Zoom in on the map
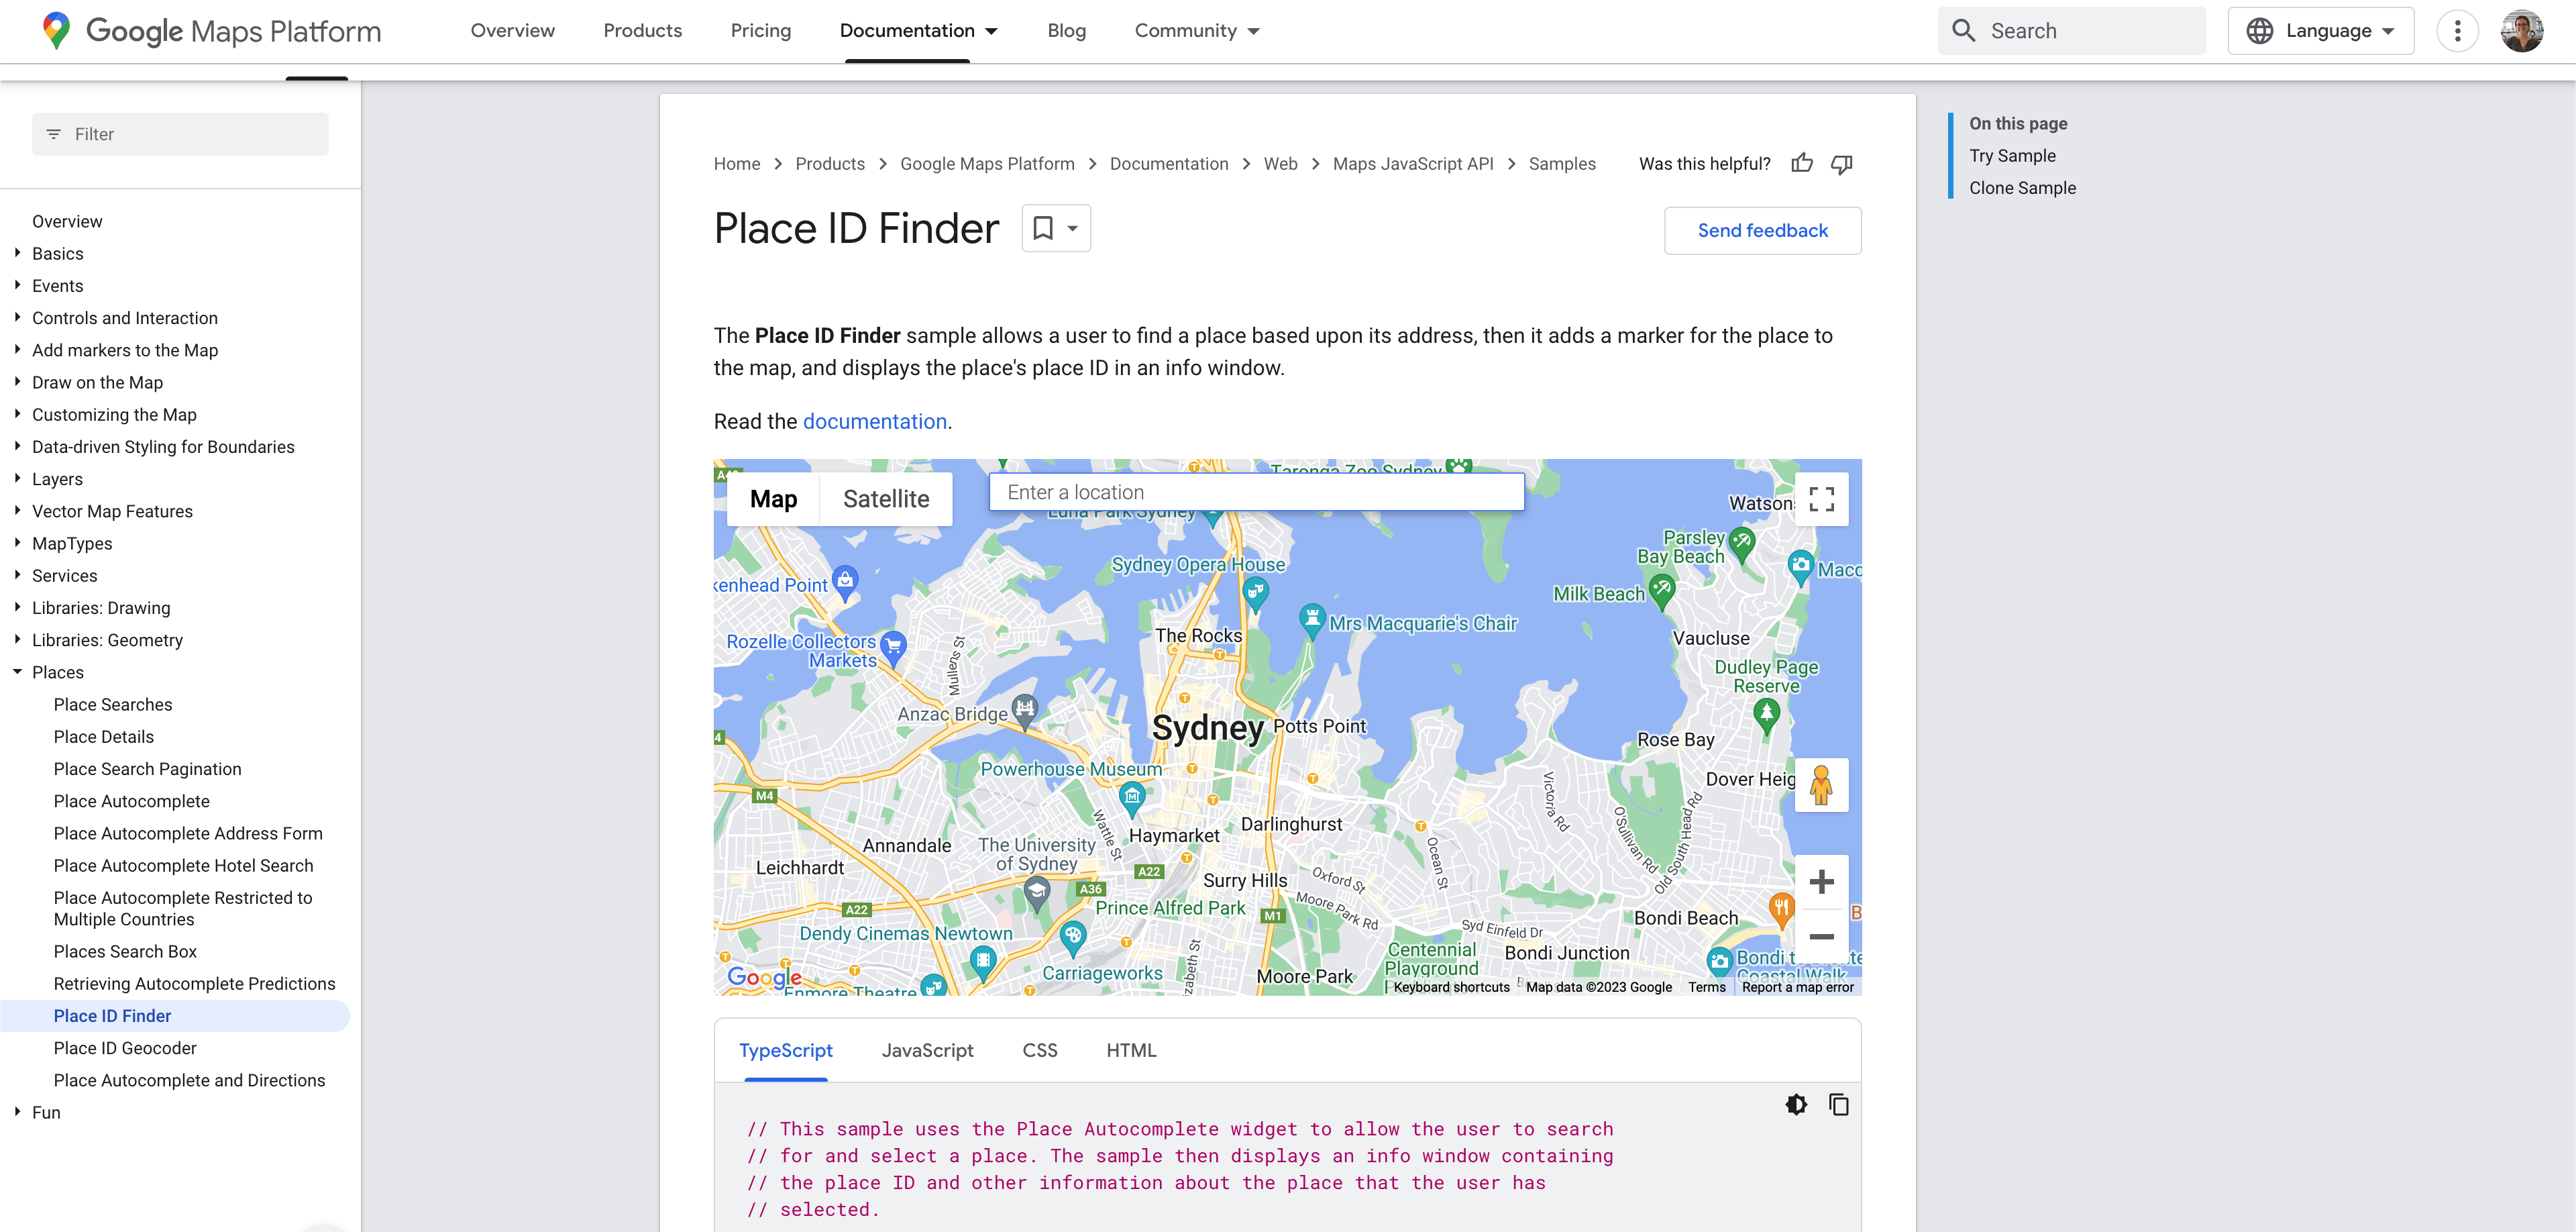This screenshot has height=1232, width=2576. (1821, 882)
